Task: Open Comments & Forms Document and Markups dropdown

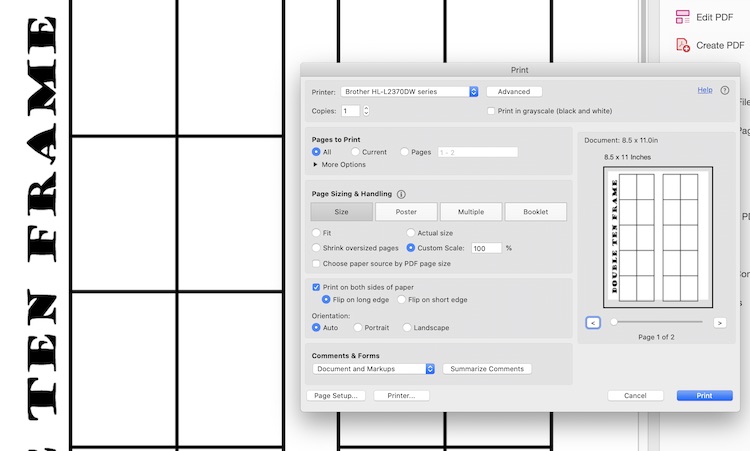Action: (373, 369)
